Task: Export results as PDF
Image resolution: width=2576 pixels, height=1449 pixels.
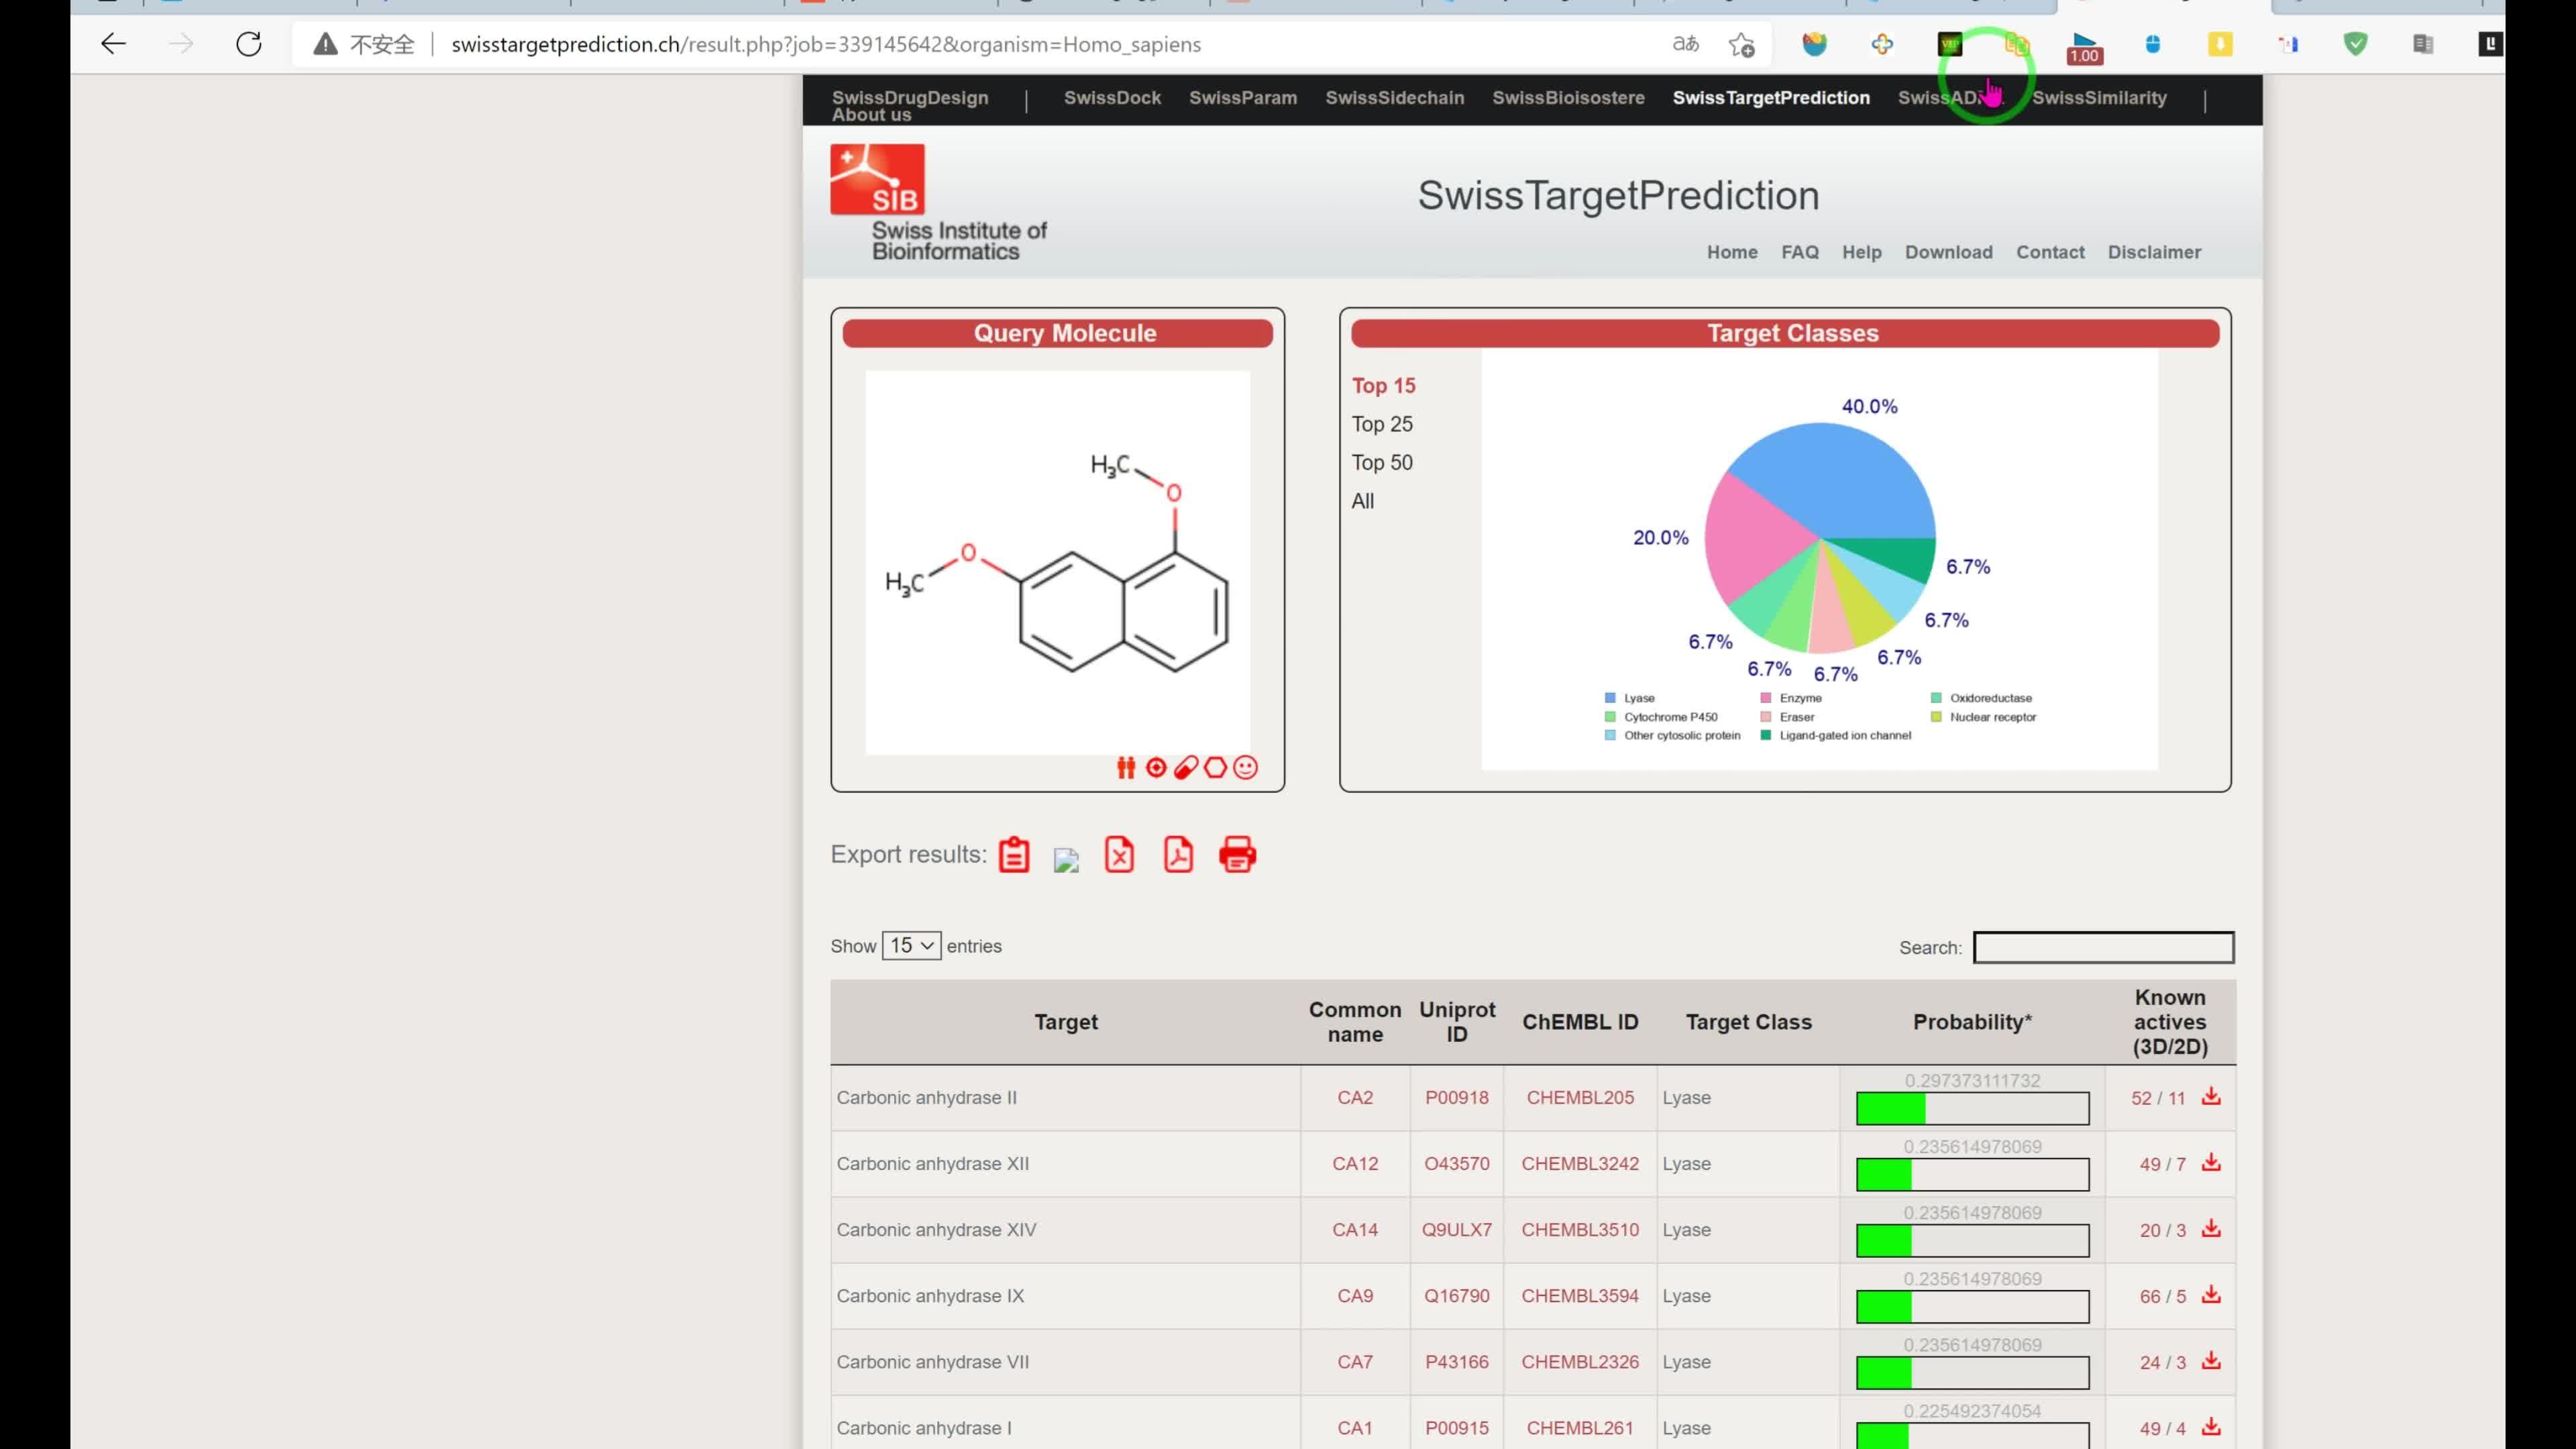Action: (x=1178, y=855)
